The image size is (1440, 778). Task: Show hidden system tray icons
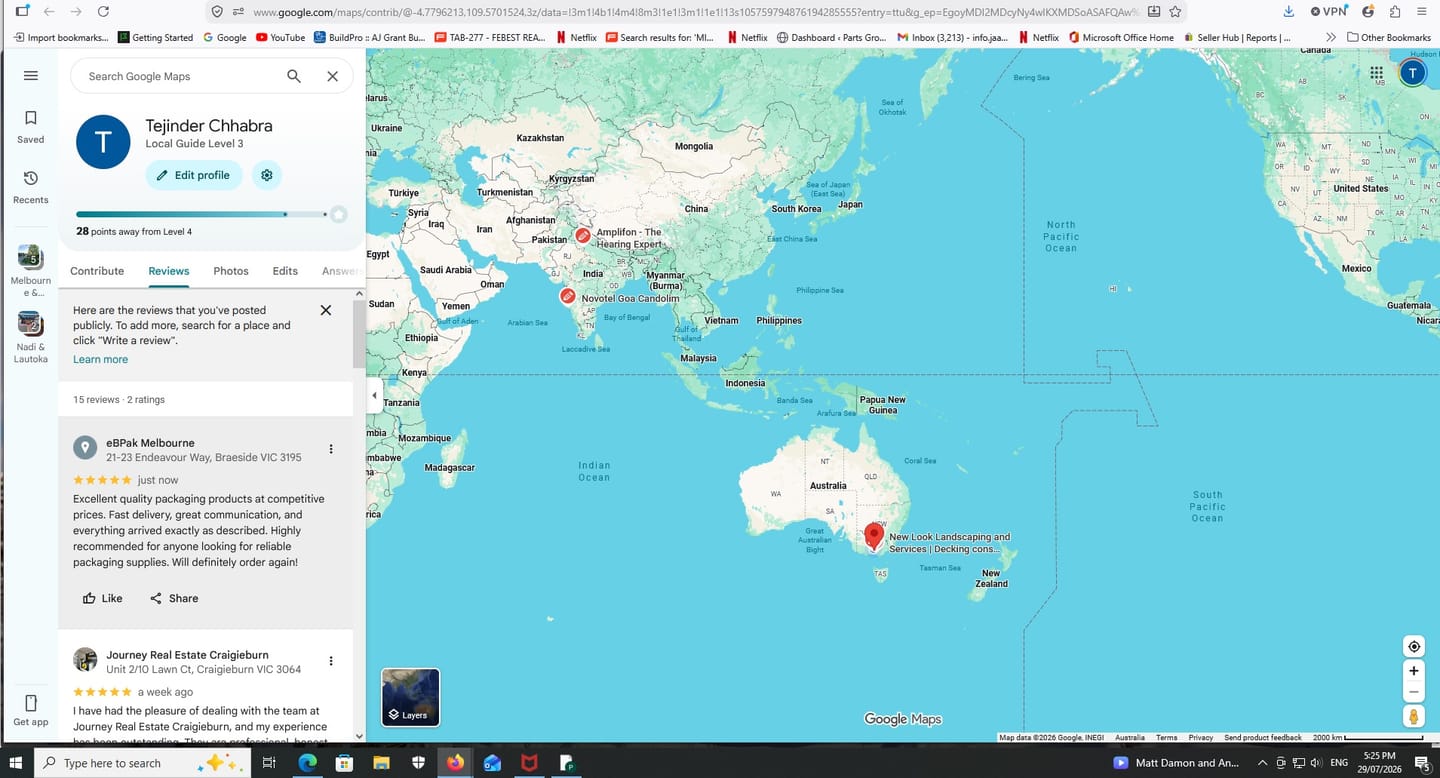pos(1263,763)
